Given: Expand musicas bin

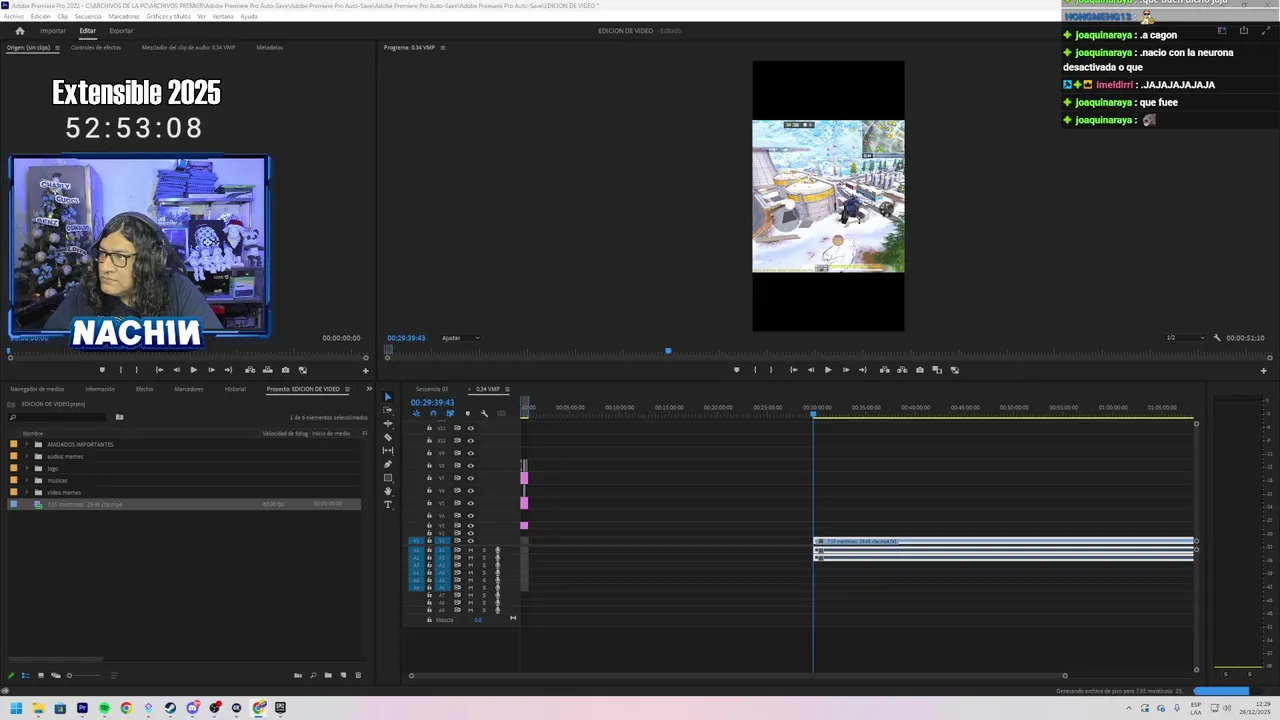Looking at the screenshot, I should click(26, 480).
